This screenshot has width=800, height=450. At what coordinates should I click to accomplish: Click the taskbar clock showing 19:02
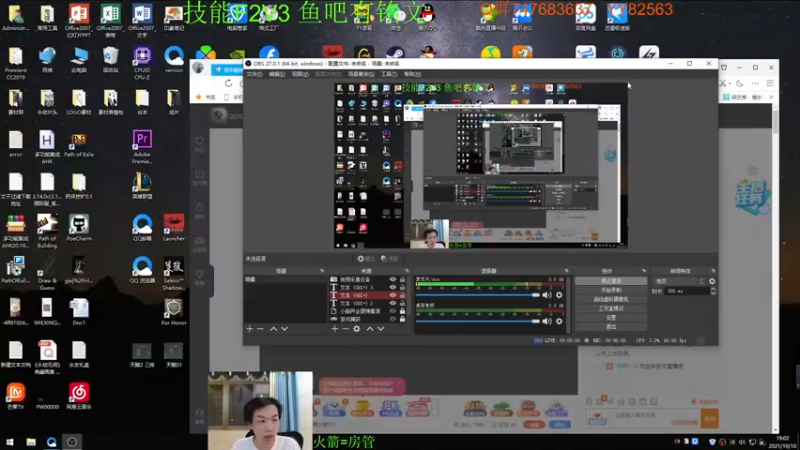(782, 442)
